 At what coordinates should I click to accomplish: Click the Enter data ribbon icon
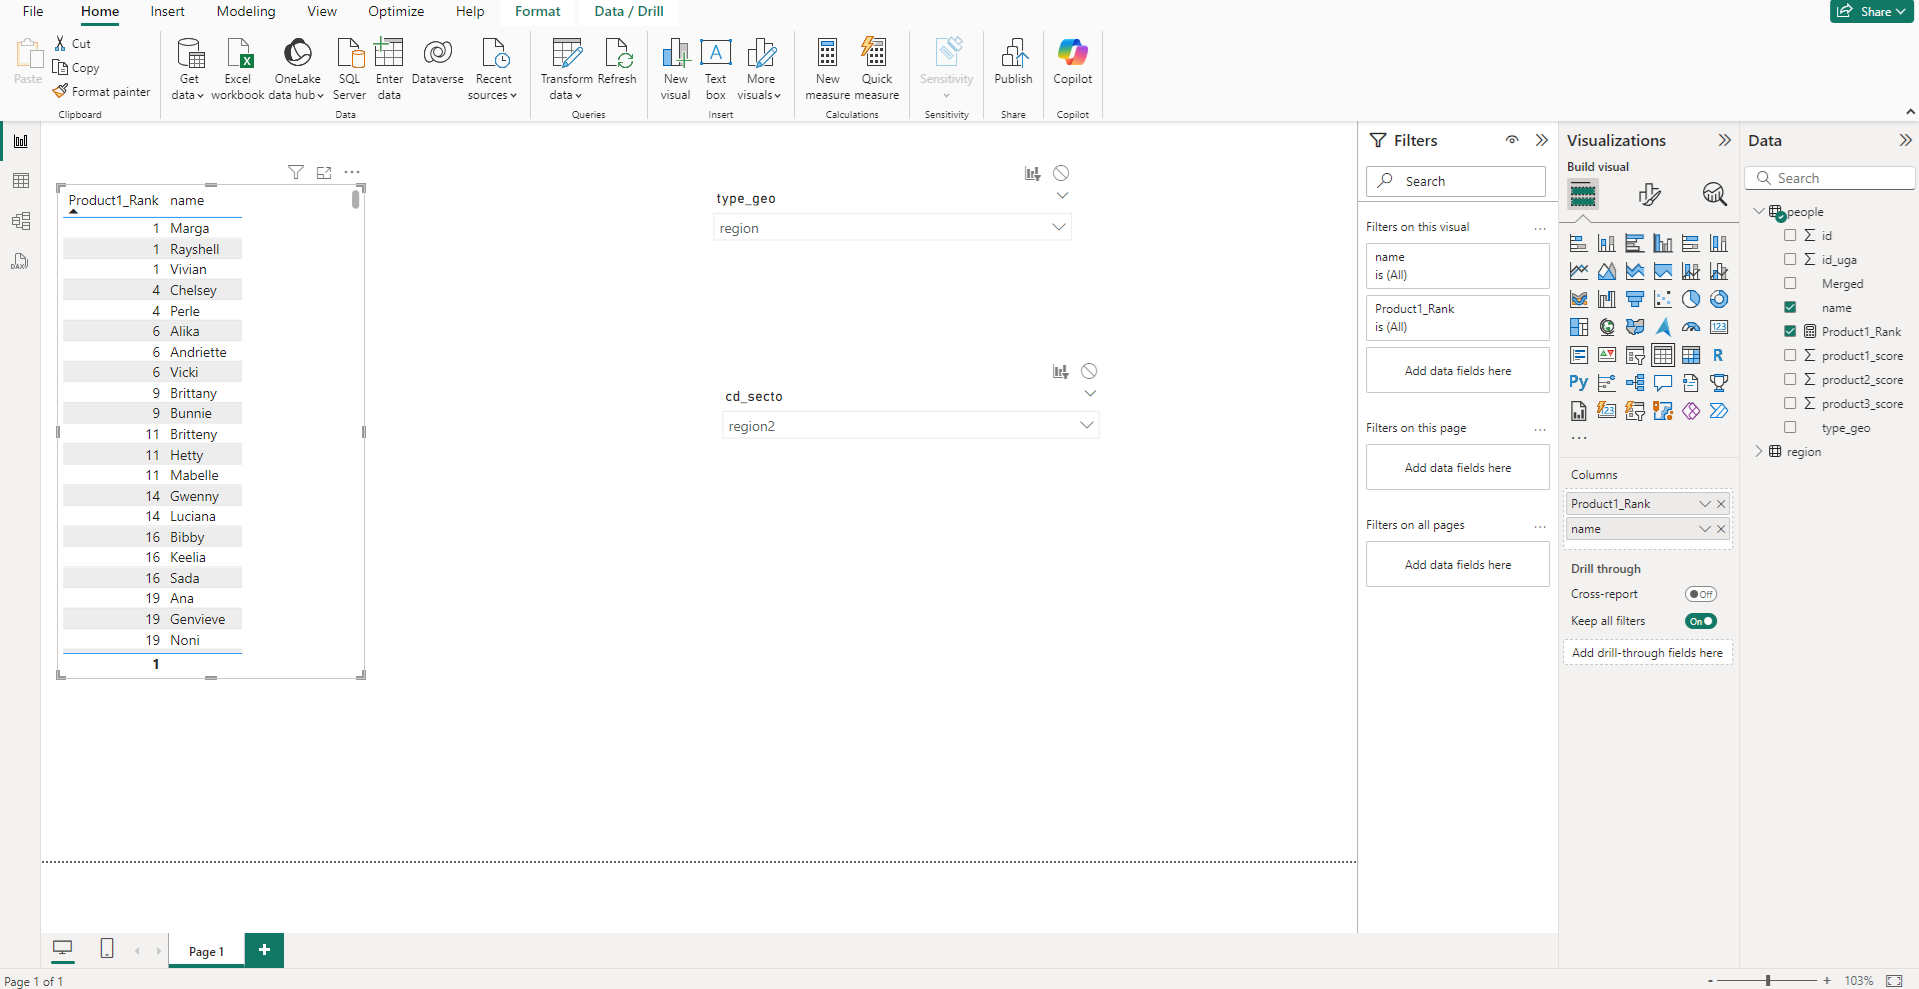click(389, 68)
